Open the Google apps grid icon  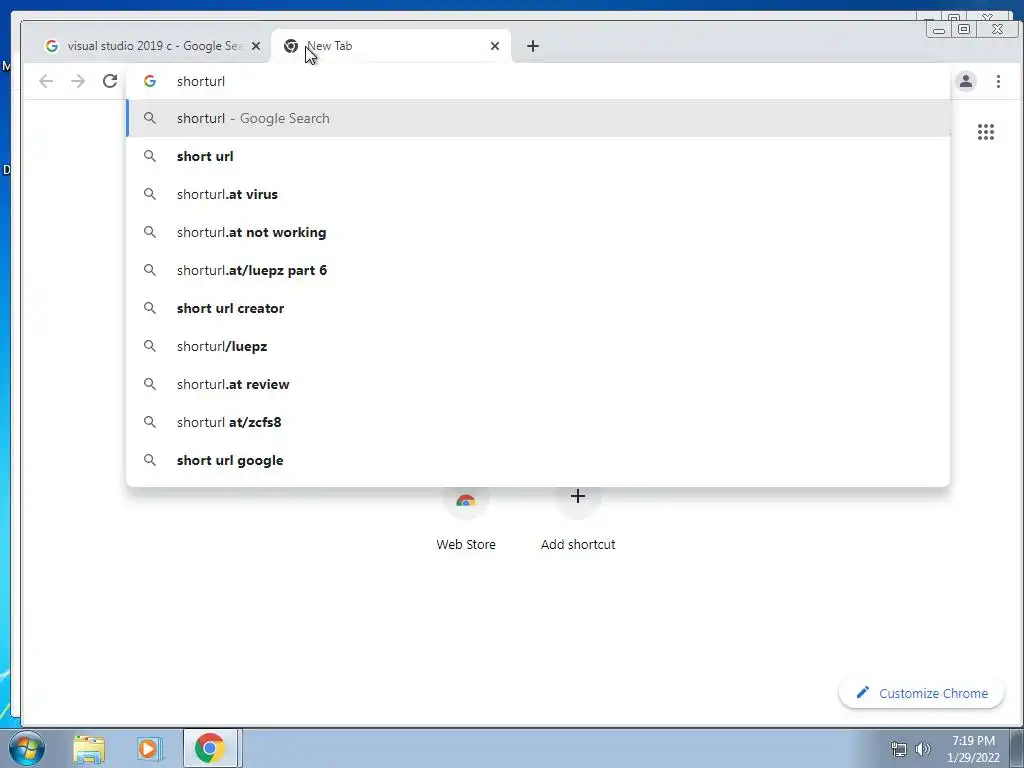[x=985, y=132]
